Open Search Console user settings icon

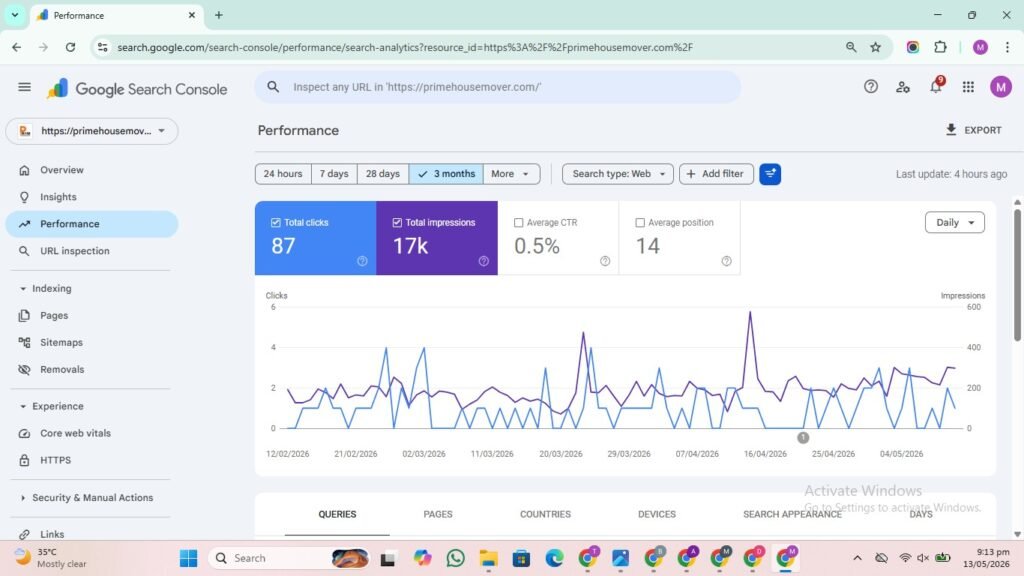click(x=903, y=87)
